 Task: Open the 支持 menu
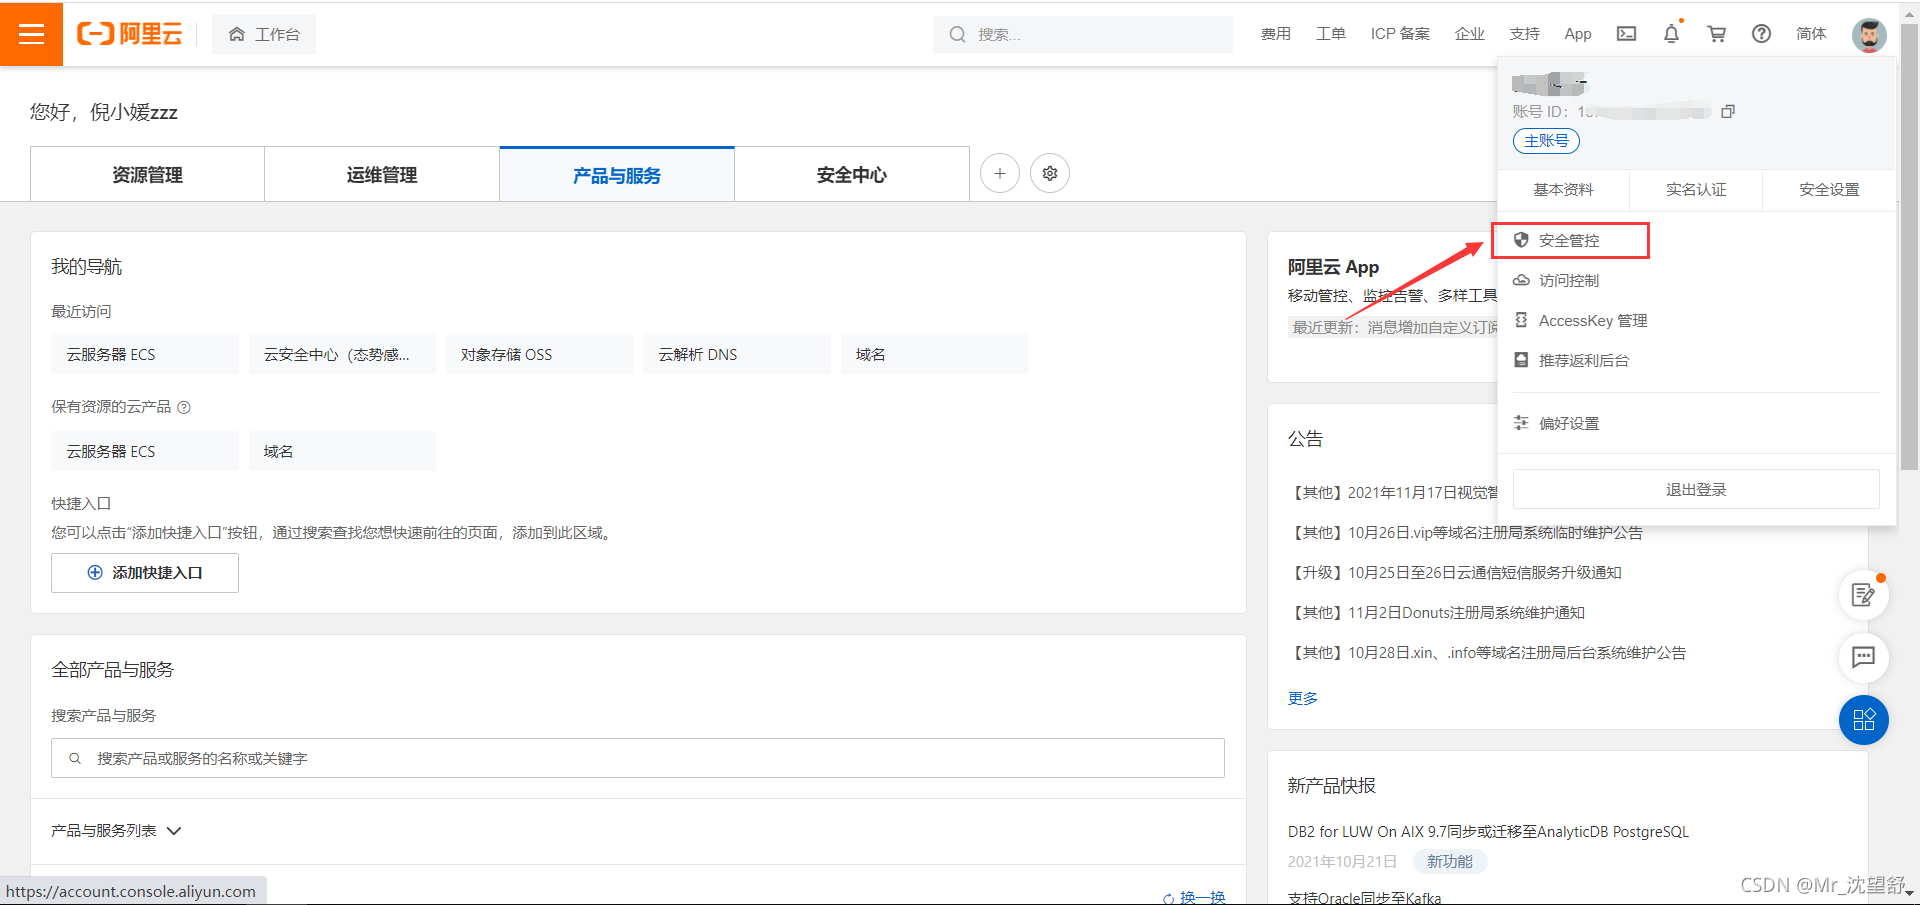tap(1524, 34)
